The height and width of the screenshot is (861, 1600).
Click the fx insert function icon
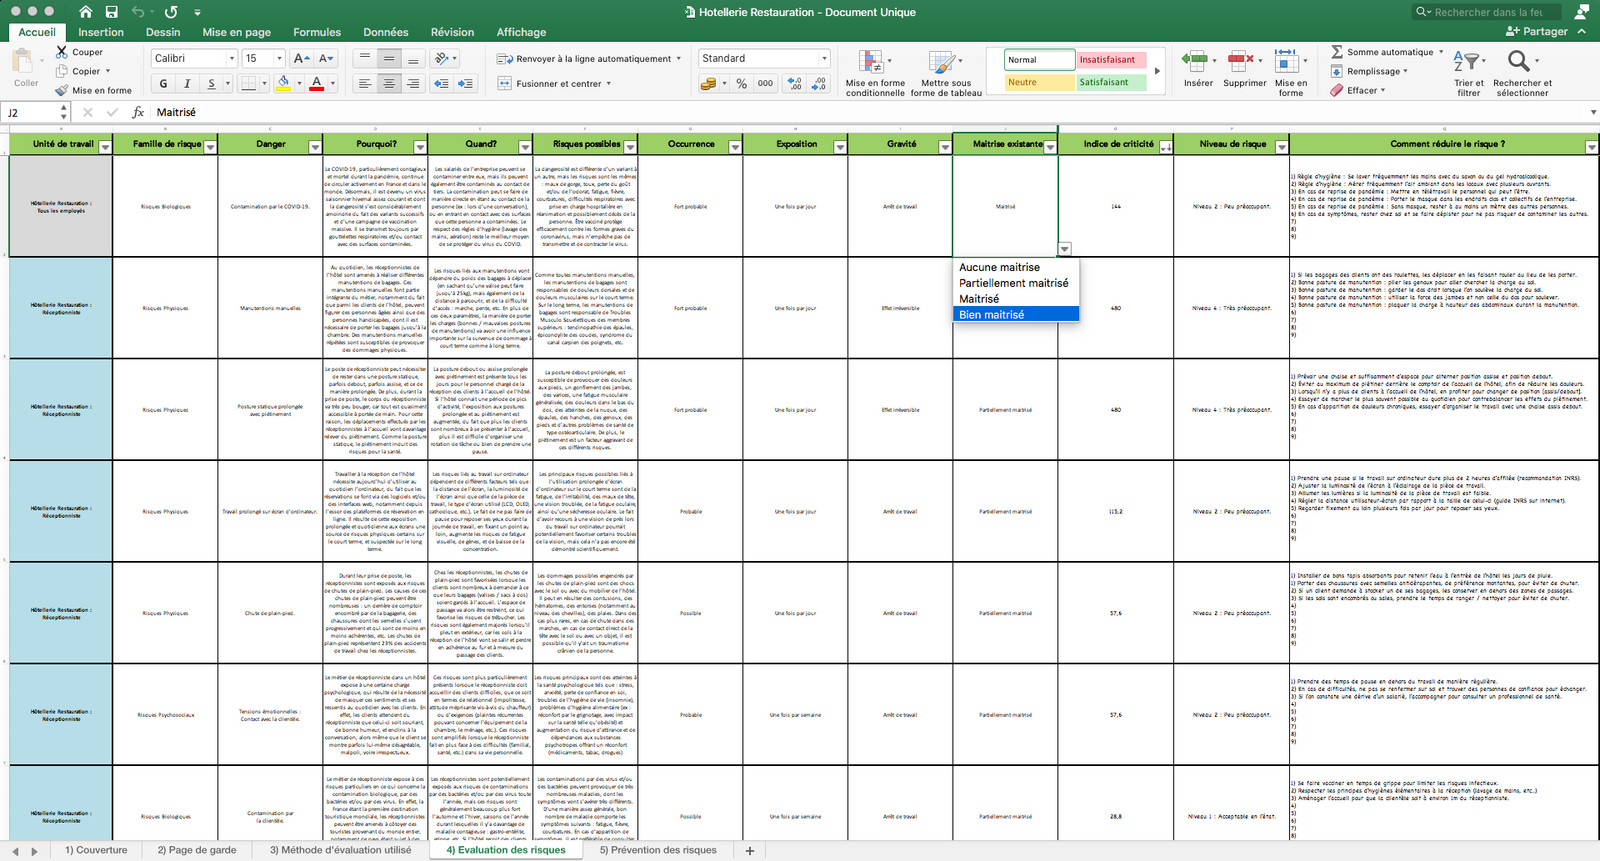point(138,112)
